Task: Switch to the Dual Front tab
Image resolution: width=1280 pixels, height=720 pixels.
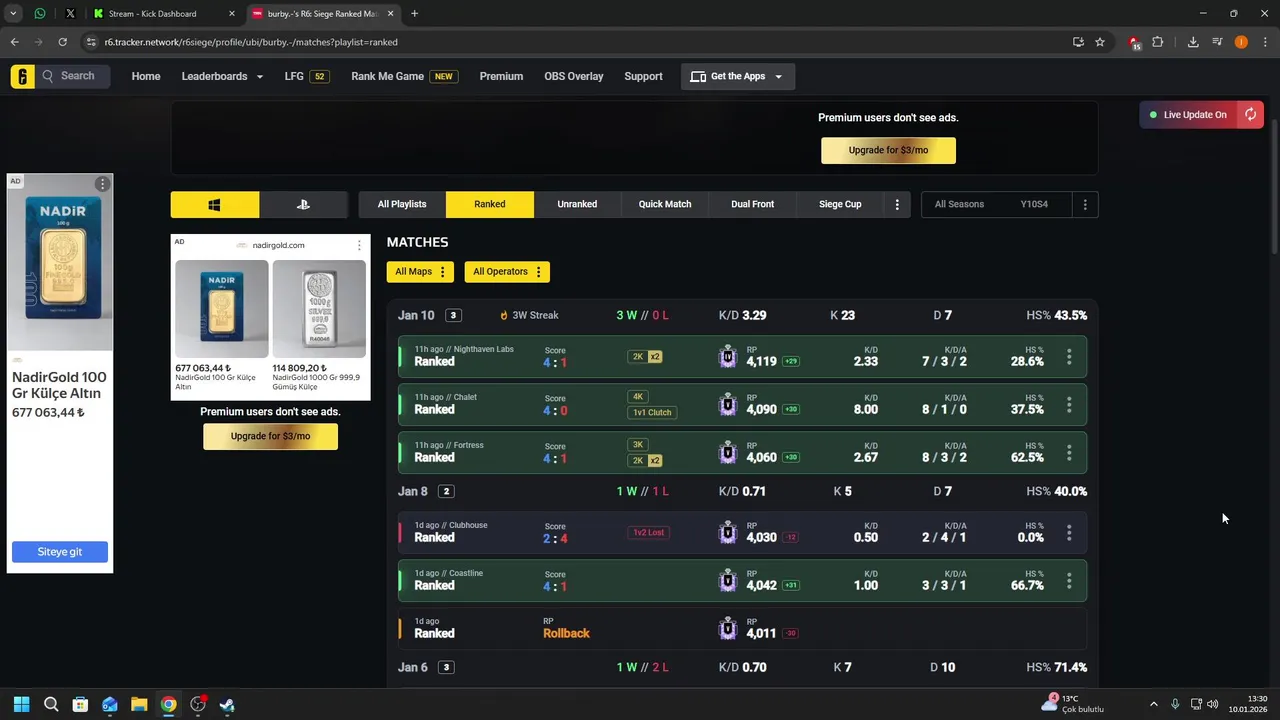Action: [x=752, y=204]
